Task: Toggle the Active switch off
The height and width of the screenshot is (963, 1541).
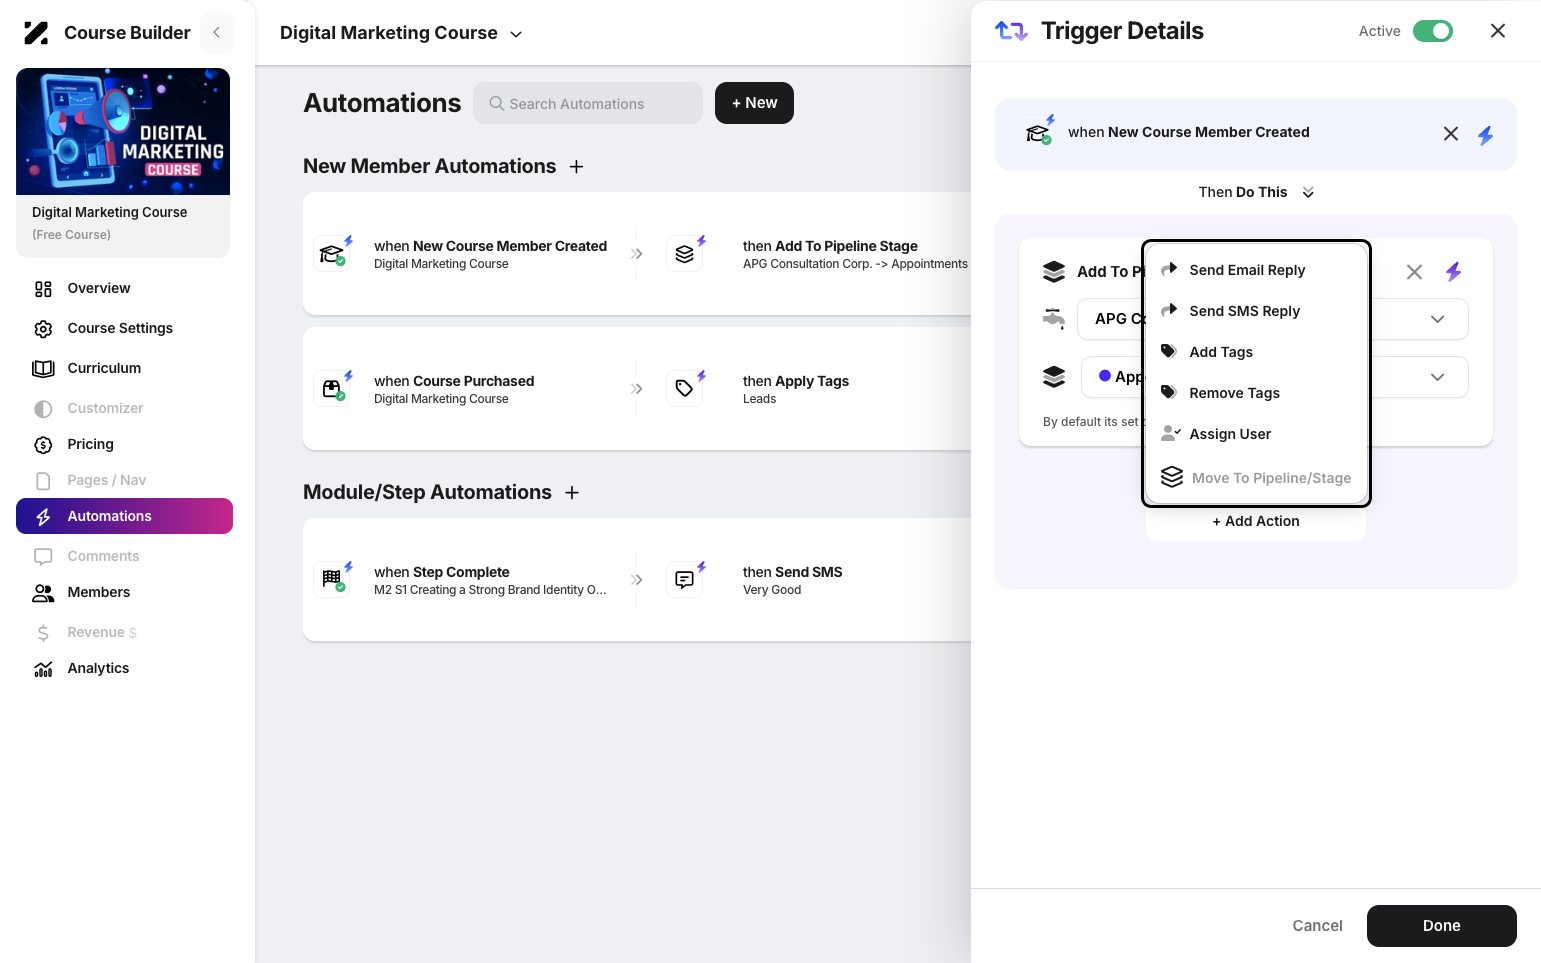Action: pos(1433,31)
